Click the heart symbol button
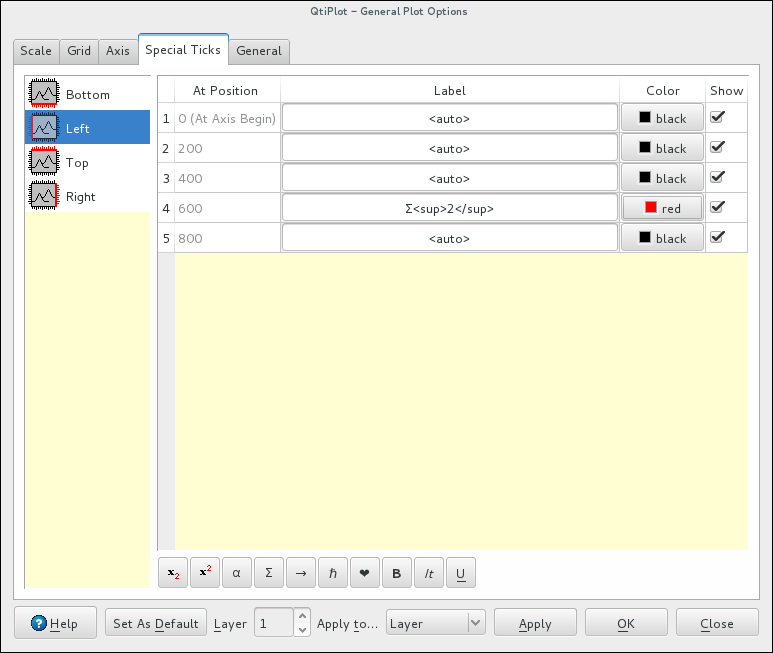This screenshot has height=653, width=773. click(x=365, y=573)
